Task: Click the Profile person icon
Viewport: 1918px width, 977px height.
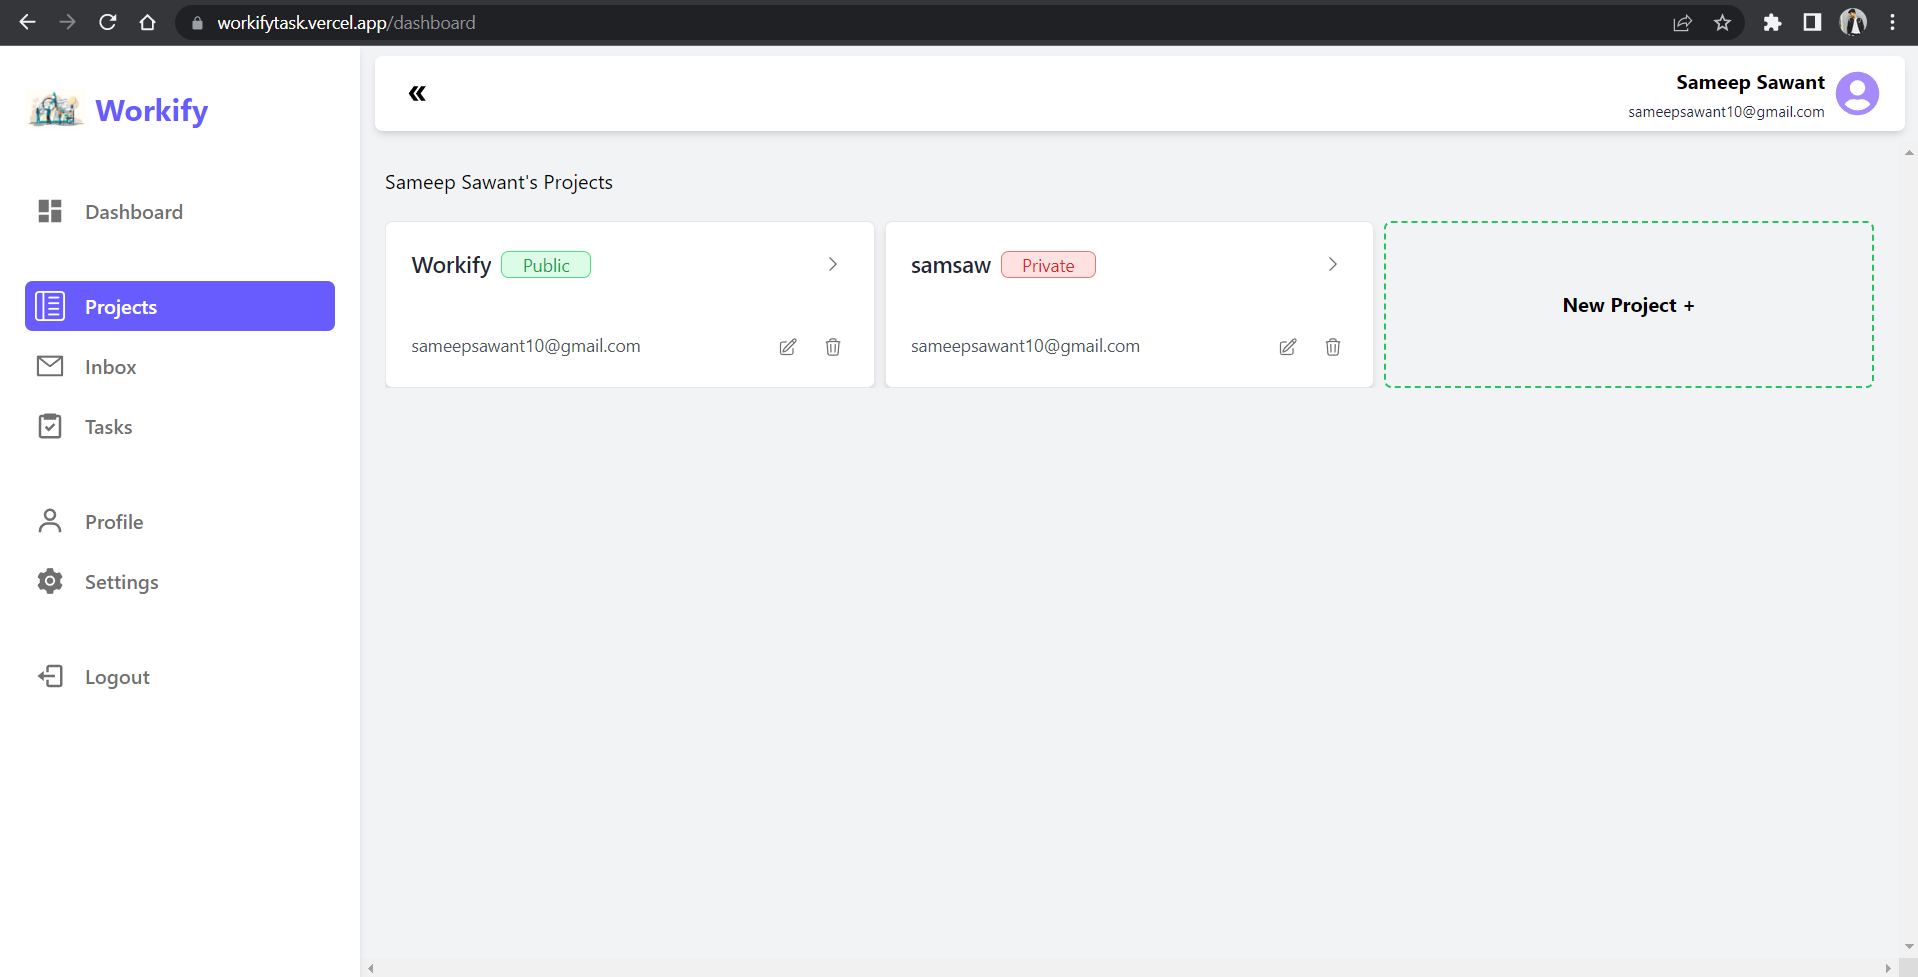Action: pyautogui.click(x=50, y=521)
